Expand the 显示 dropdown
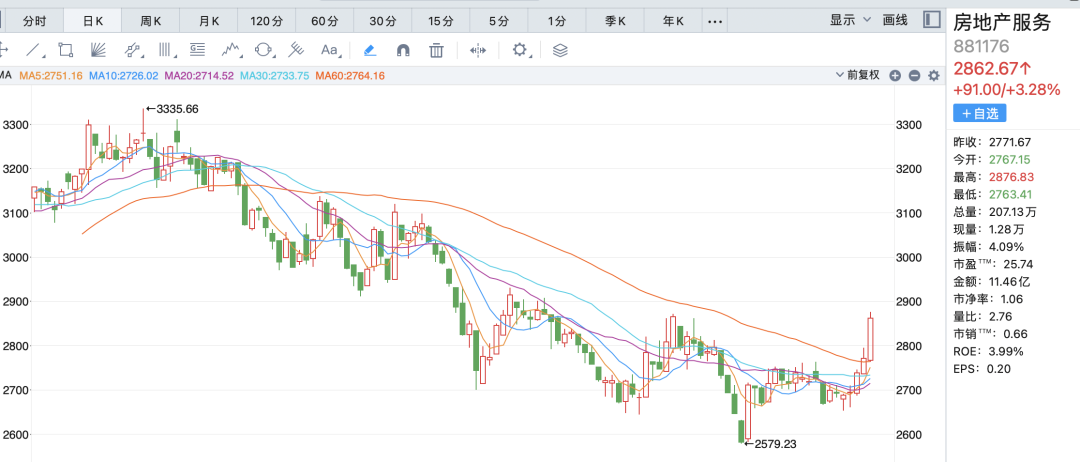The width and height of the screenshot is (1080, 462). click(x=850, y=20)
